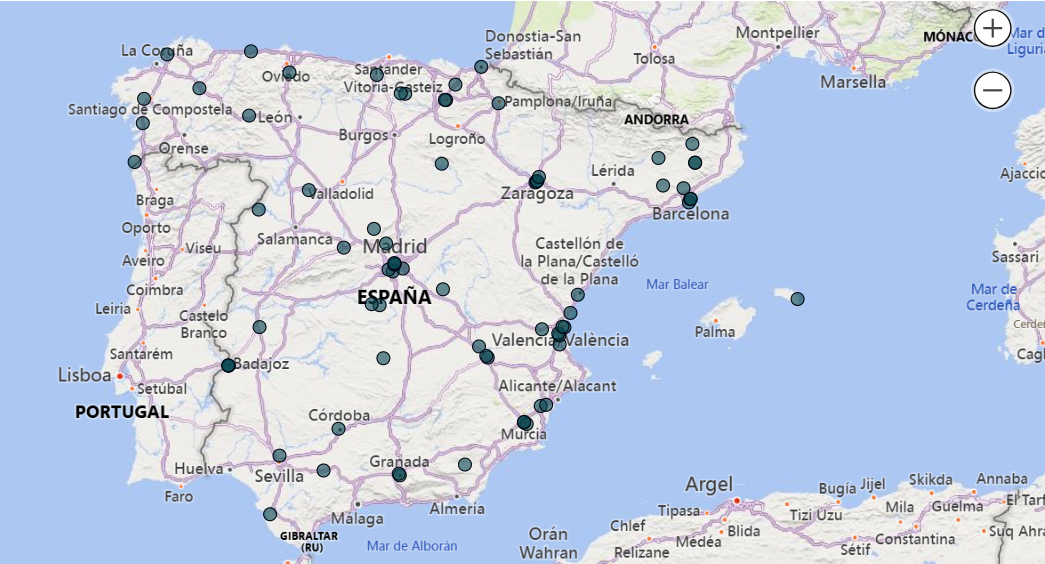Viewport: 1045px width, 564px height.
Task: Click the Lisboa city label
Action: [85, 375]
